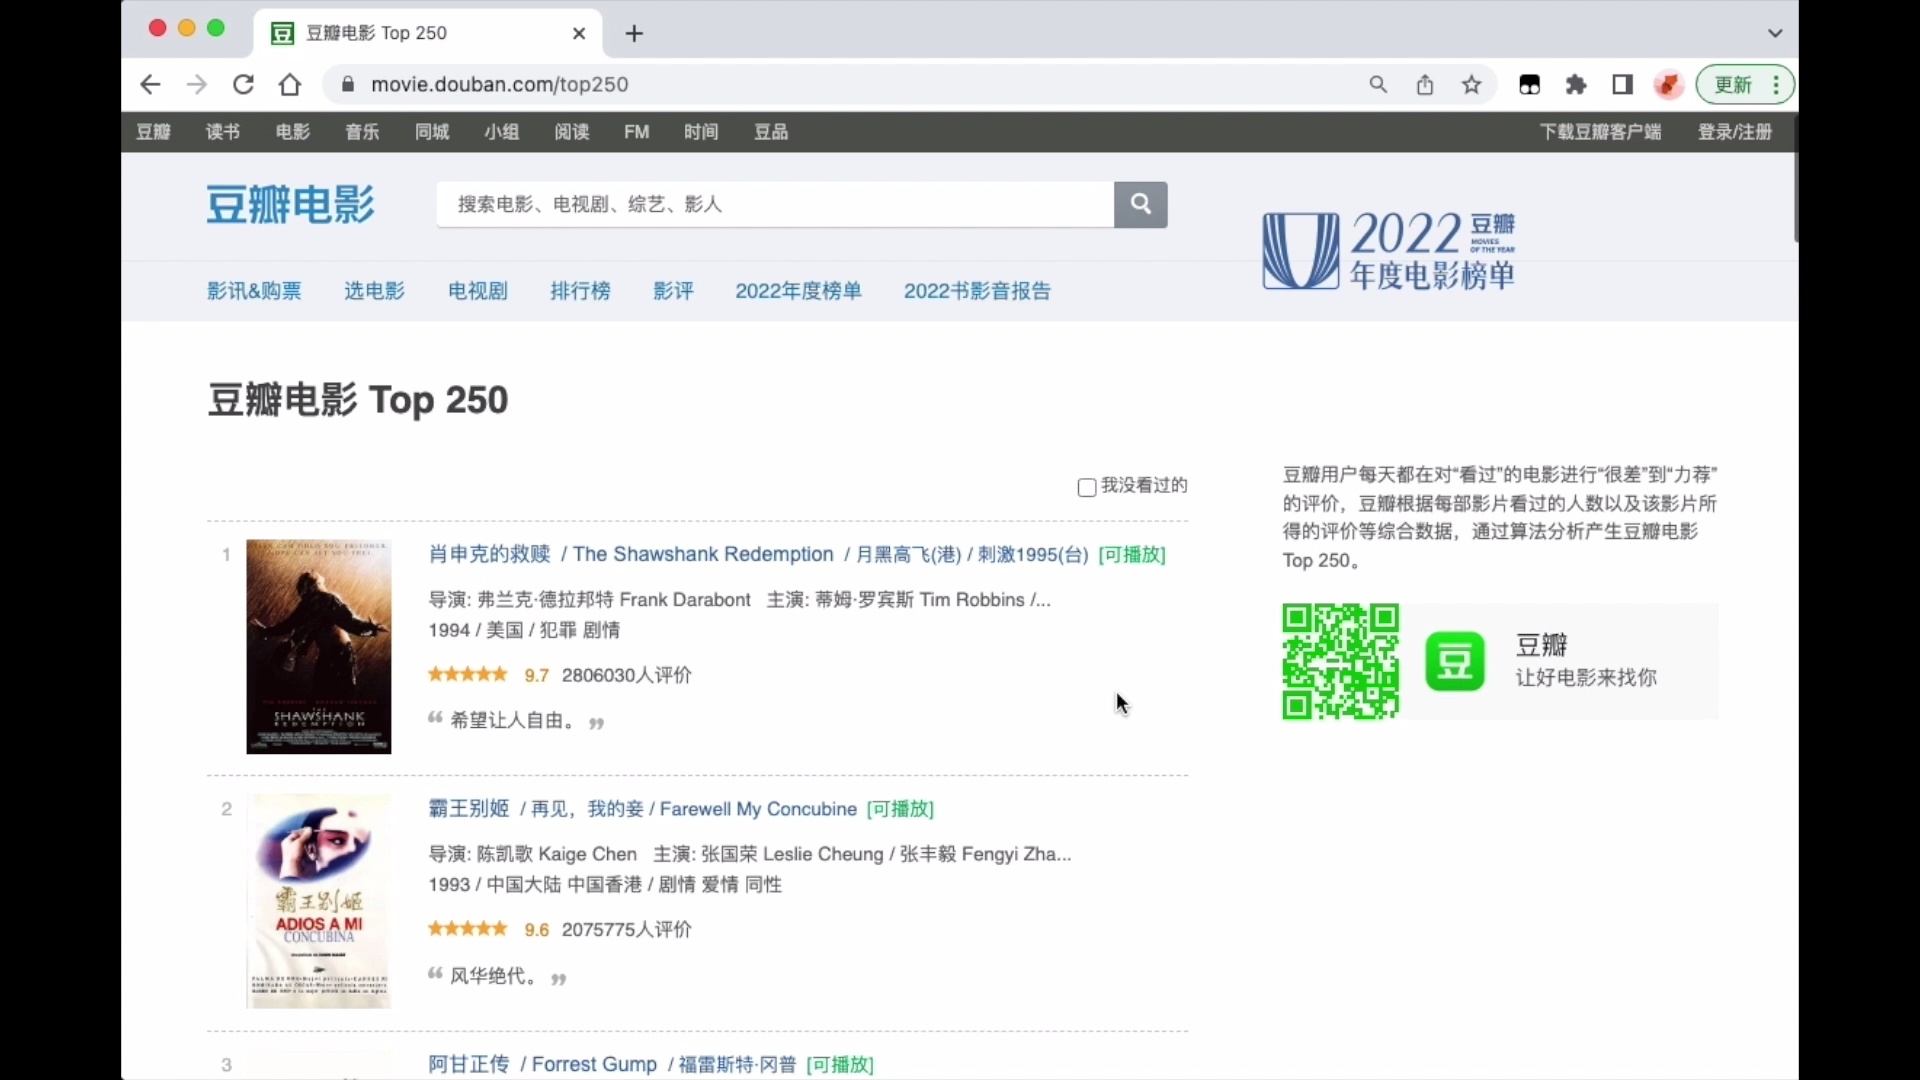
Task: Click the 更新 update button
Action: coord(1732,84)
